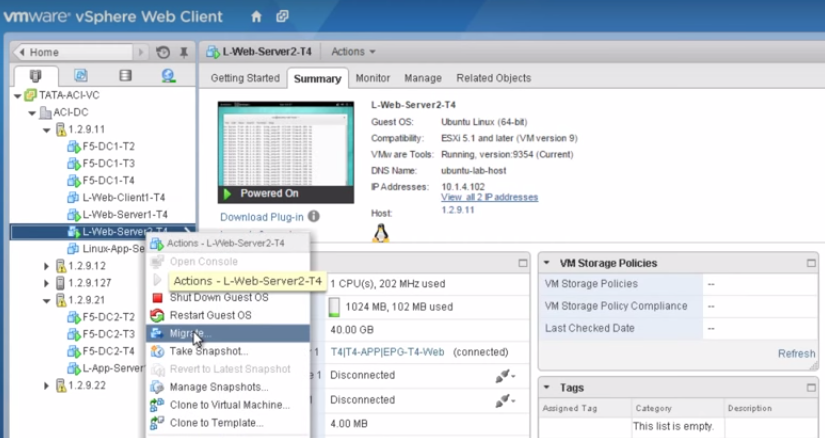Open the Getting Started tab
The image size is (825, 438).
[x=245, y=78]
